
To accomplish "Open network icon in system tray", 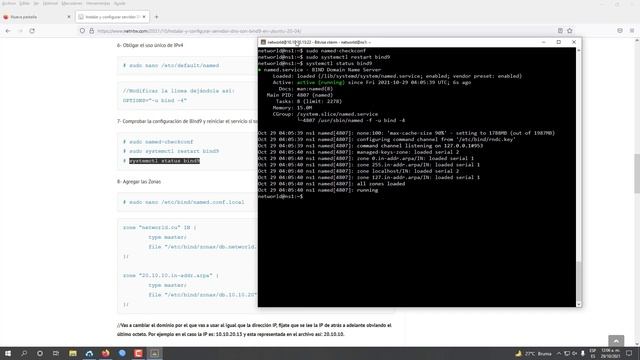I will pyautogui.click(x=567, y=353).
